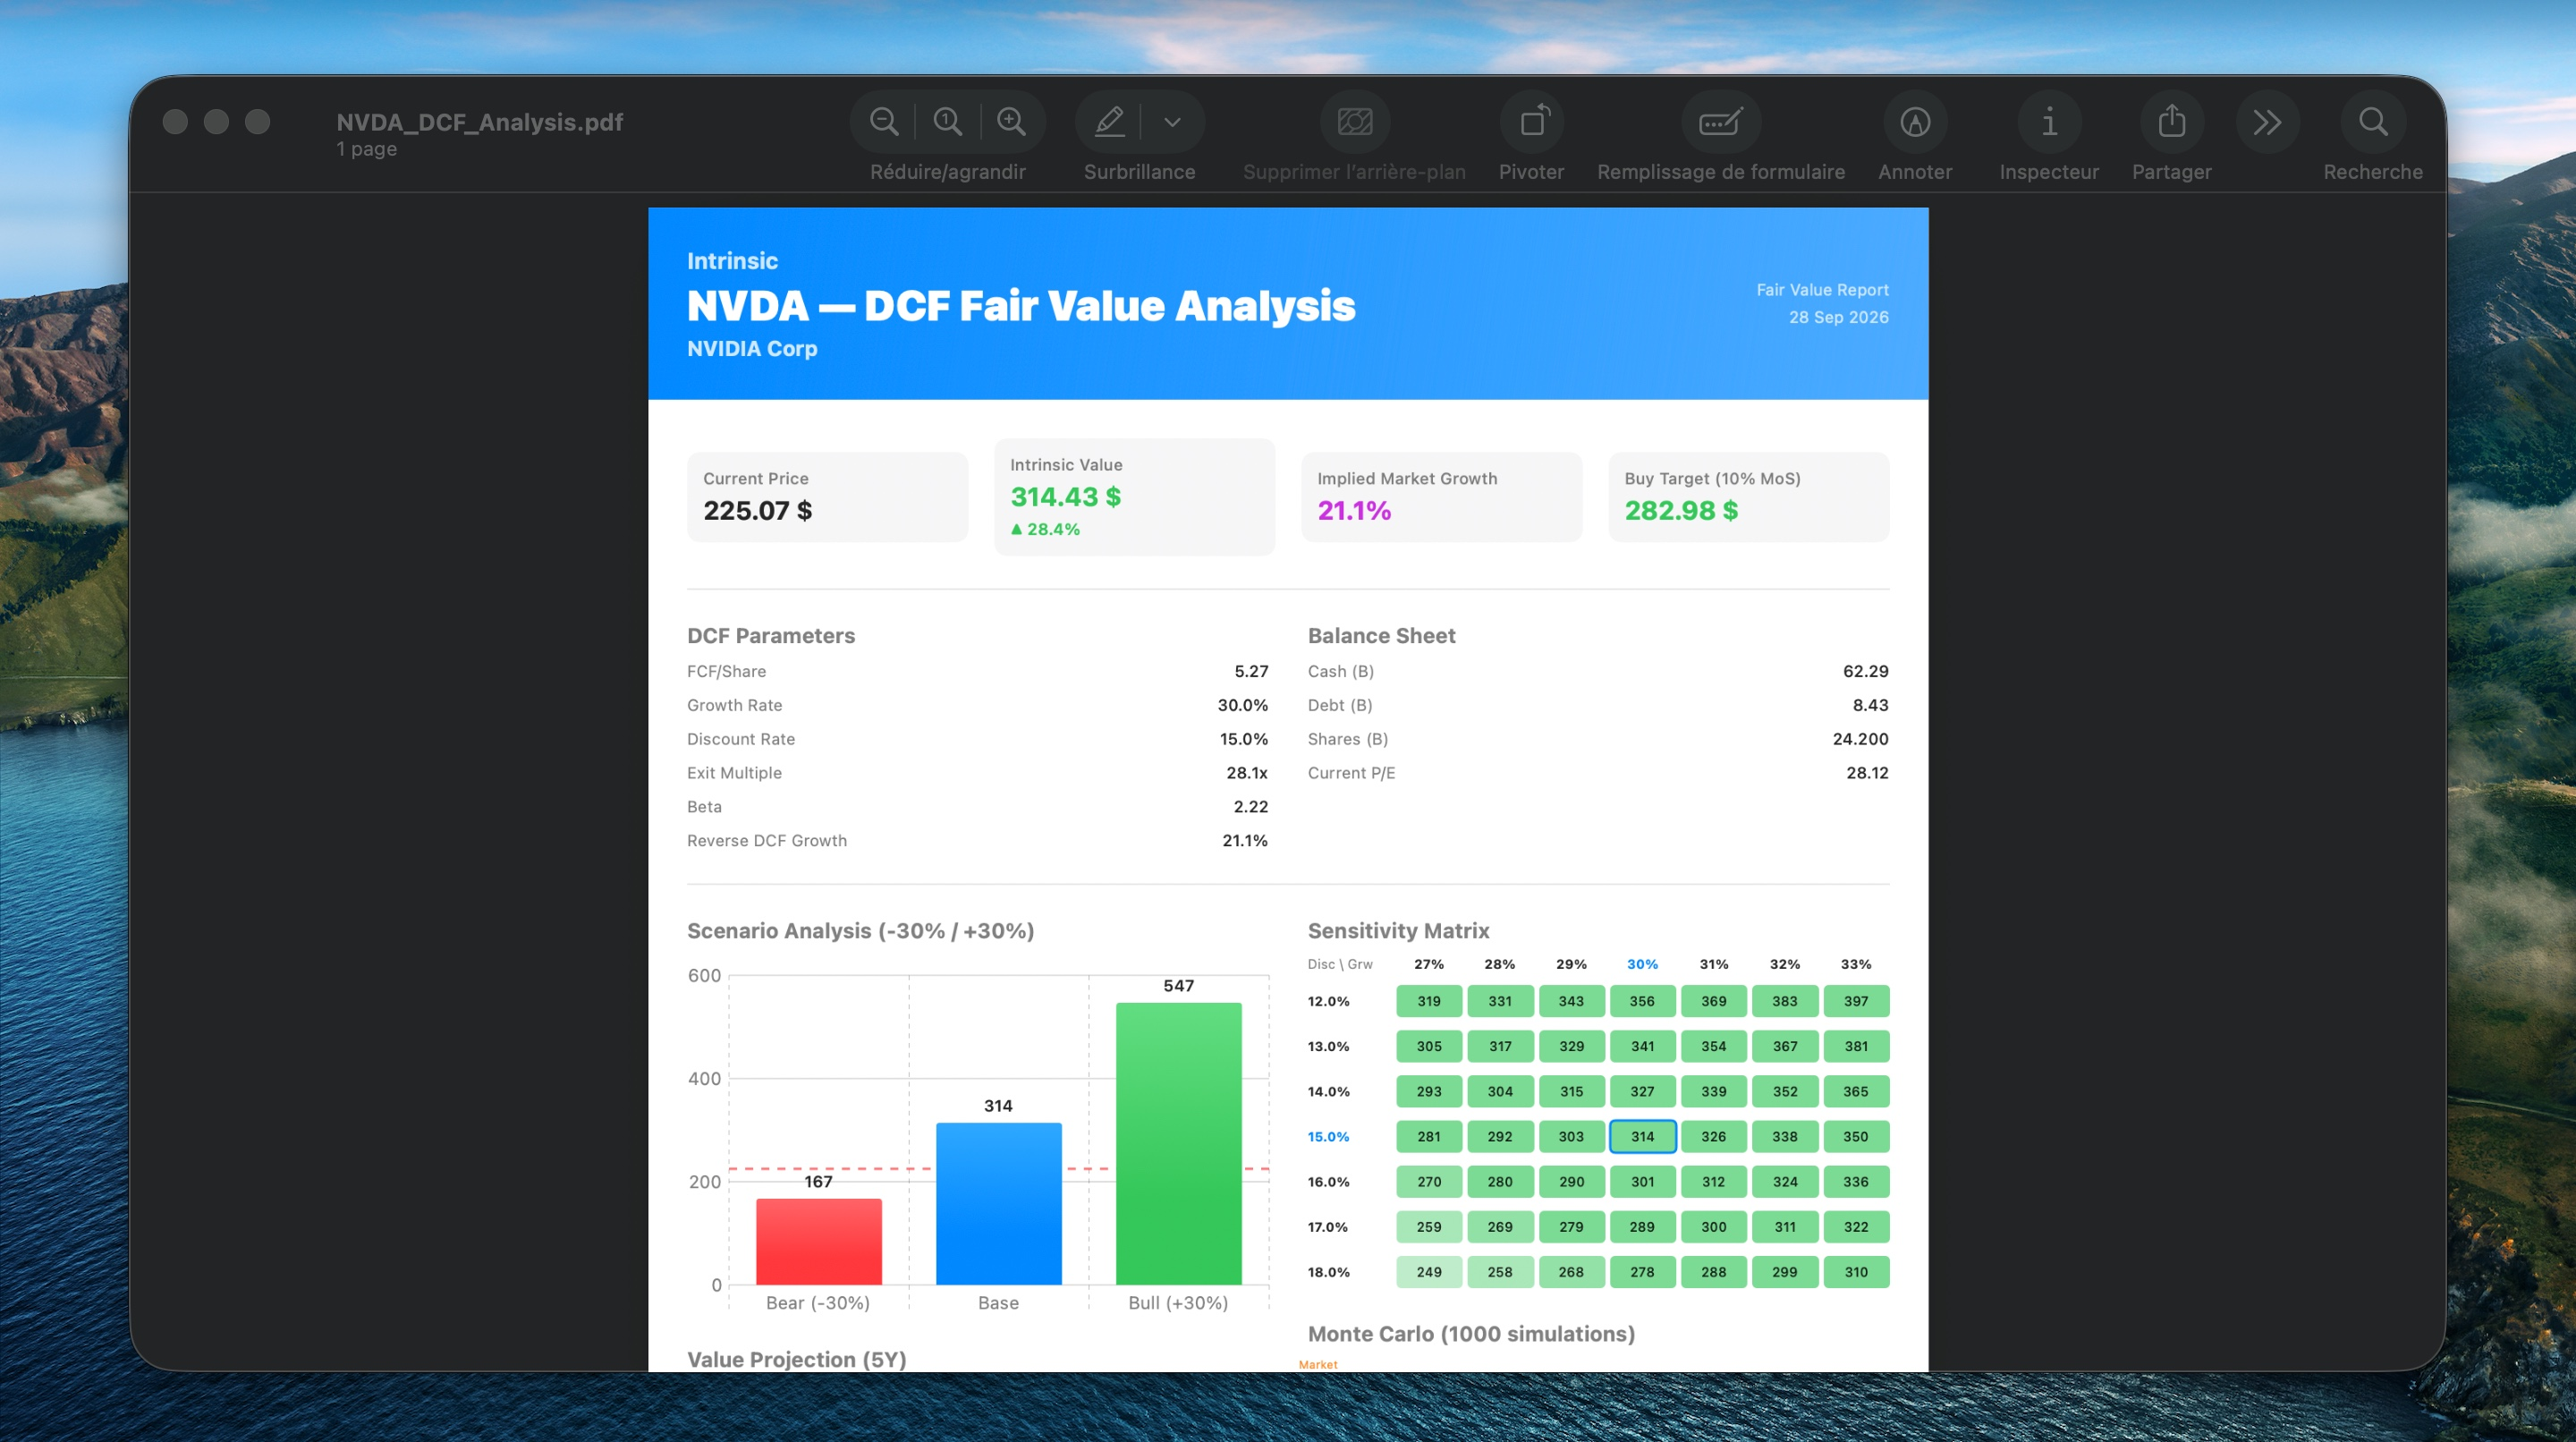
Task: Select the Shares (B) value 24.200
Action: point(1860,739)
